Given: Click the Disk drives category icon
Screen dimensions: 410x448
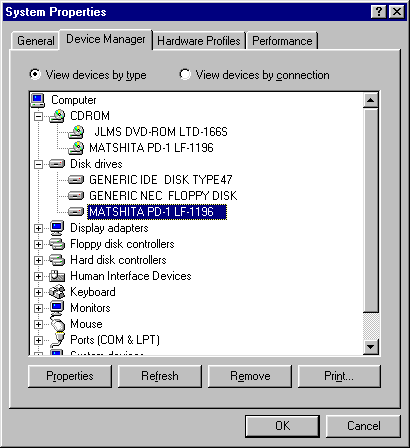Looking at the screenshot, I should 57,164.
